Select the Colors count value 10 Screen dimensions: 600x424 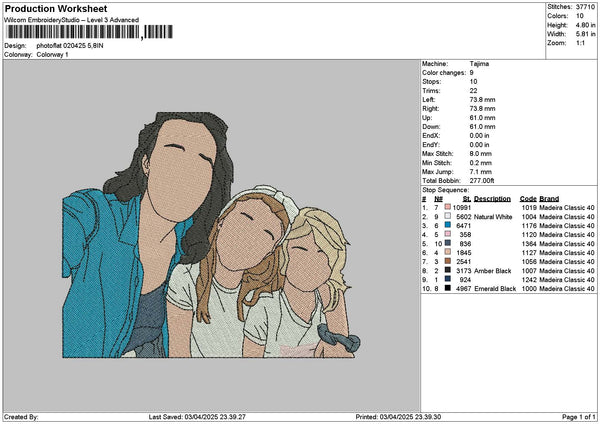pyautogui.click(x=580, y=16)
